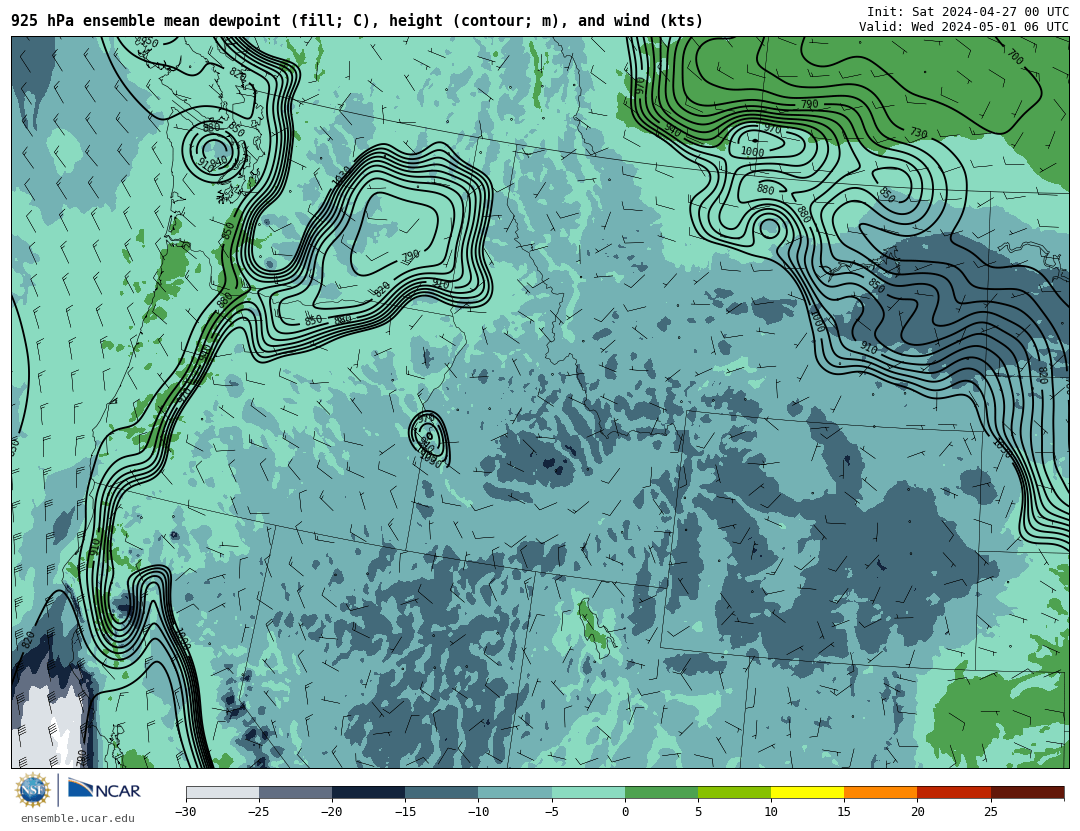Click the 10 tick label on the colorbar
The height and width of the screenshot is (831, 1080).
771,812
